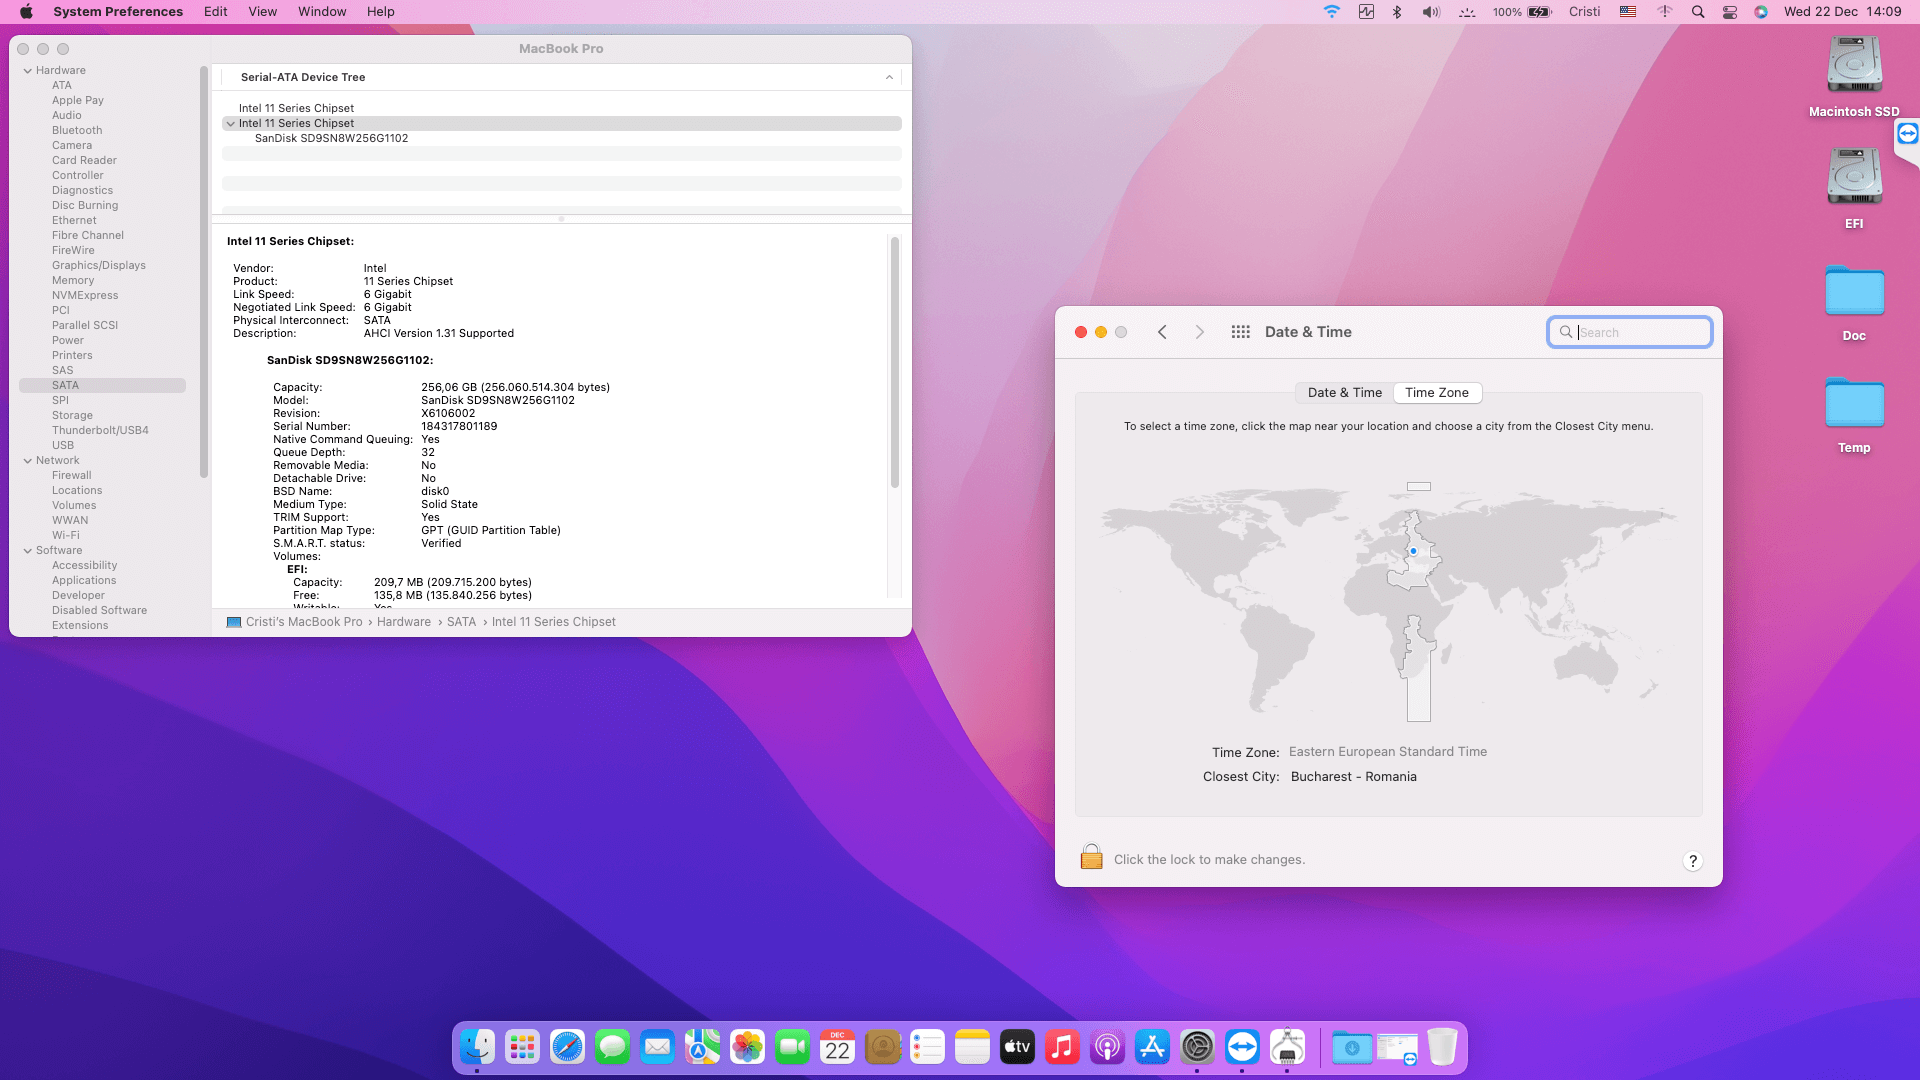The height and width of the screenshot is (1080, 1920).
Task: Open FaceTime in the Dock
Action: pyautogui.click(x=792, y=1047)
